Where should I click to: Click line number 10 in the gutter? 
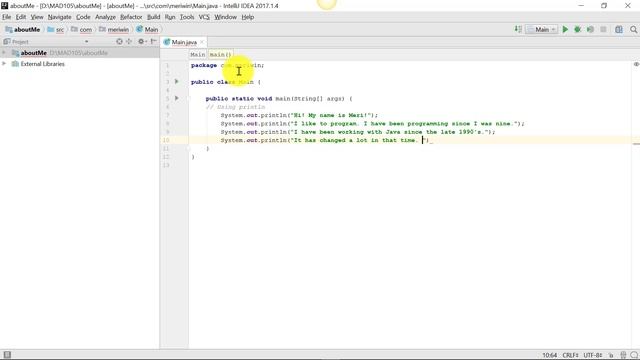pyautogui.click(x=166, y=140)
